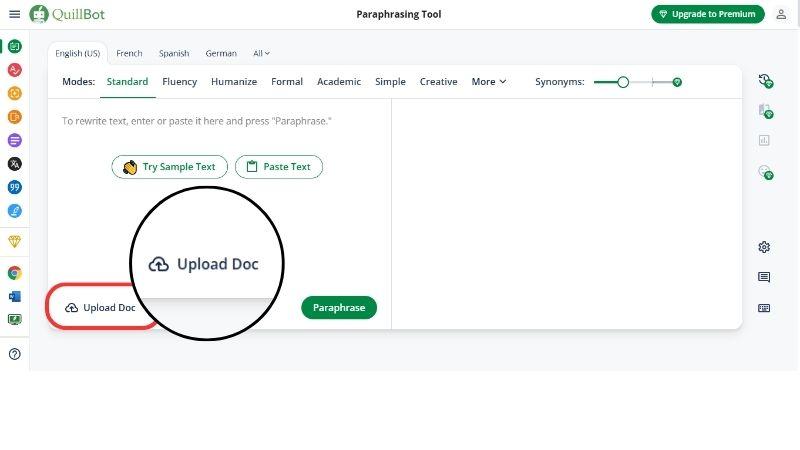Click the premium end of Synonyms slider

[677, 82]
